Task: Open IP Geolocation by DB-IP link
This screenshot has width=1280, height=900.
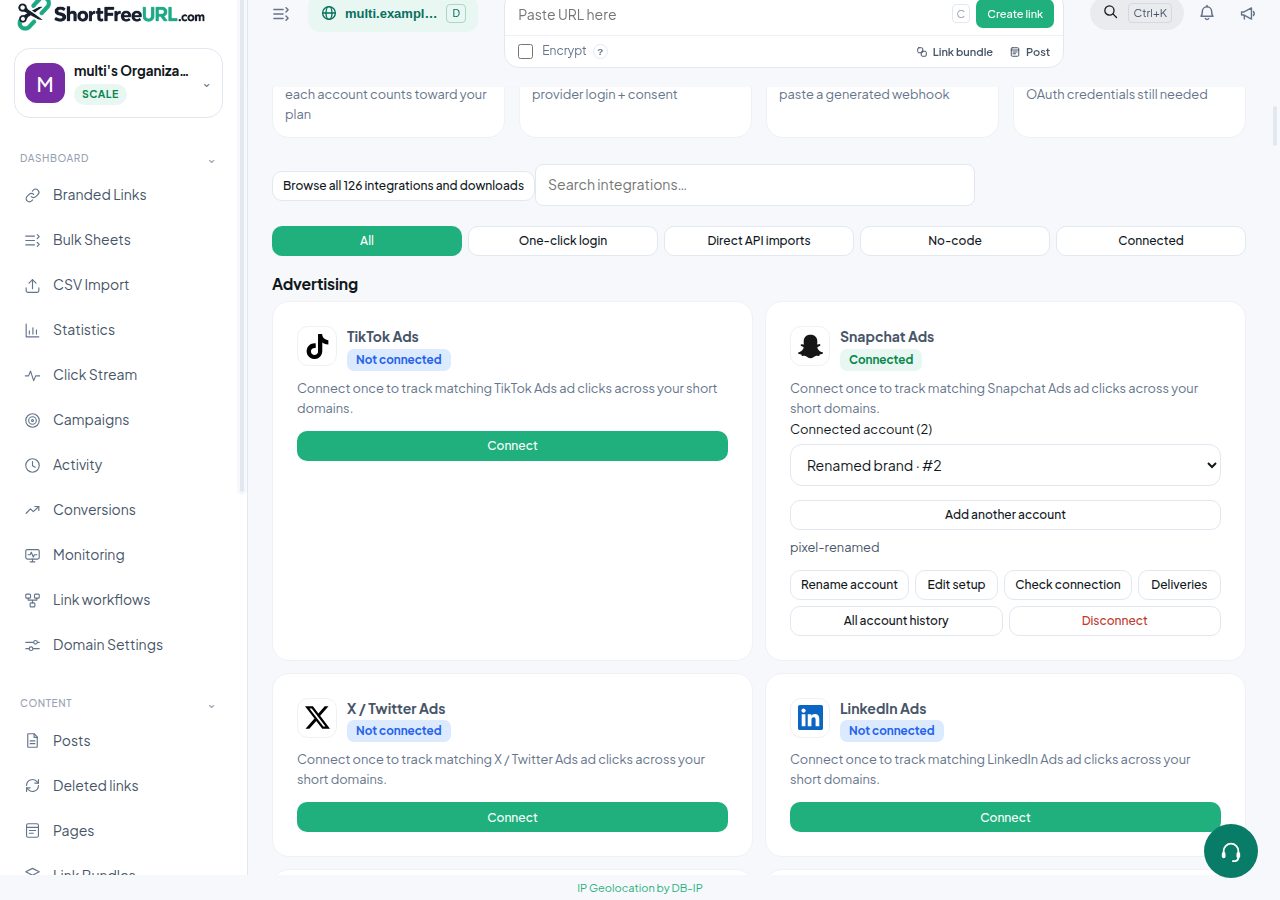Action: 640,888
